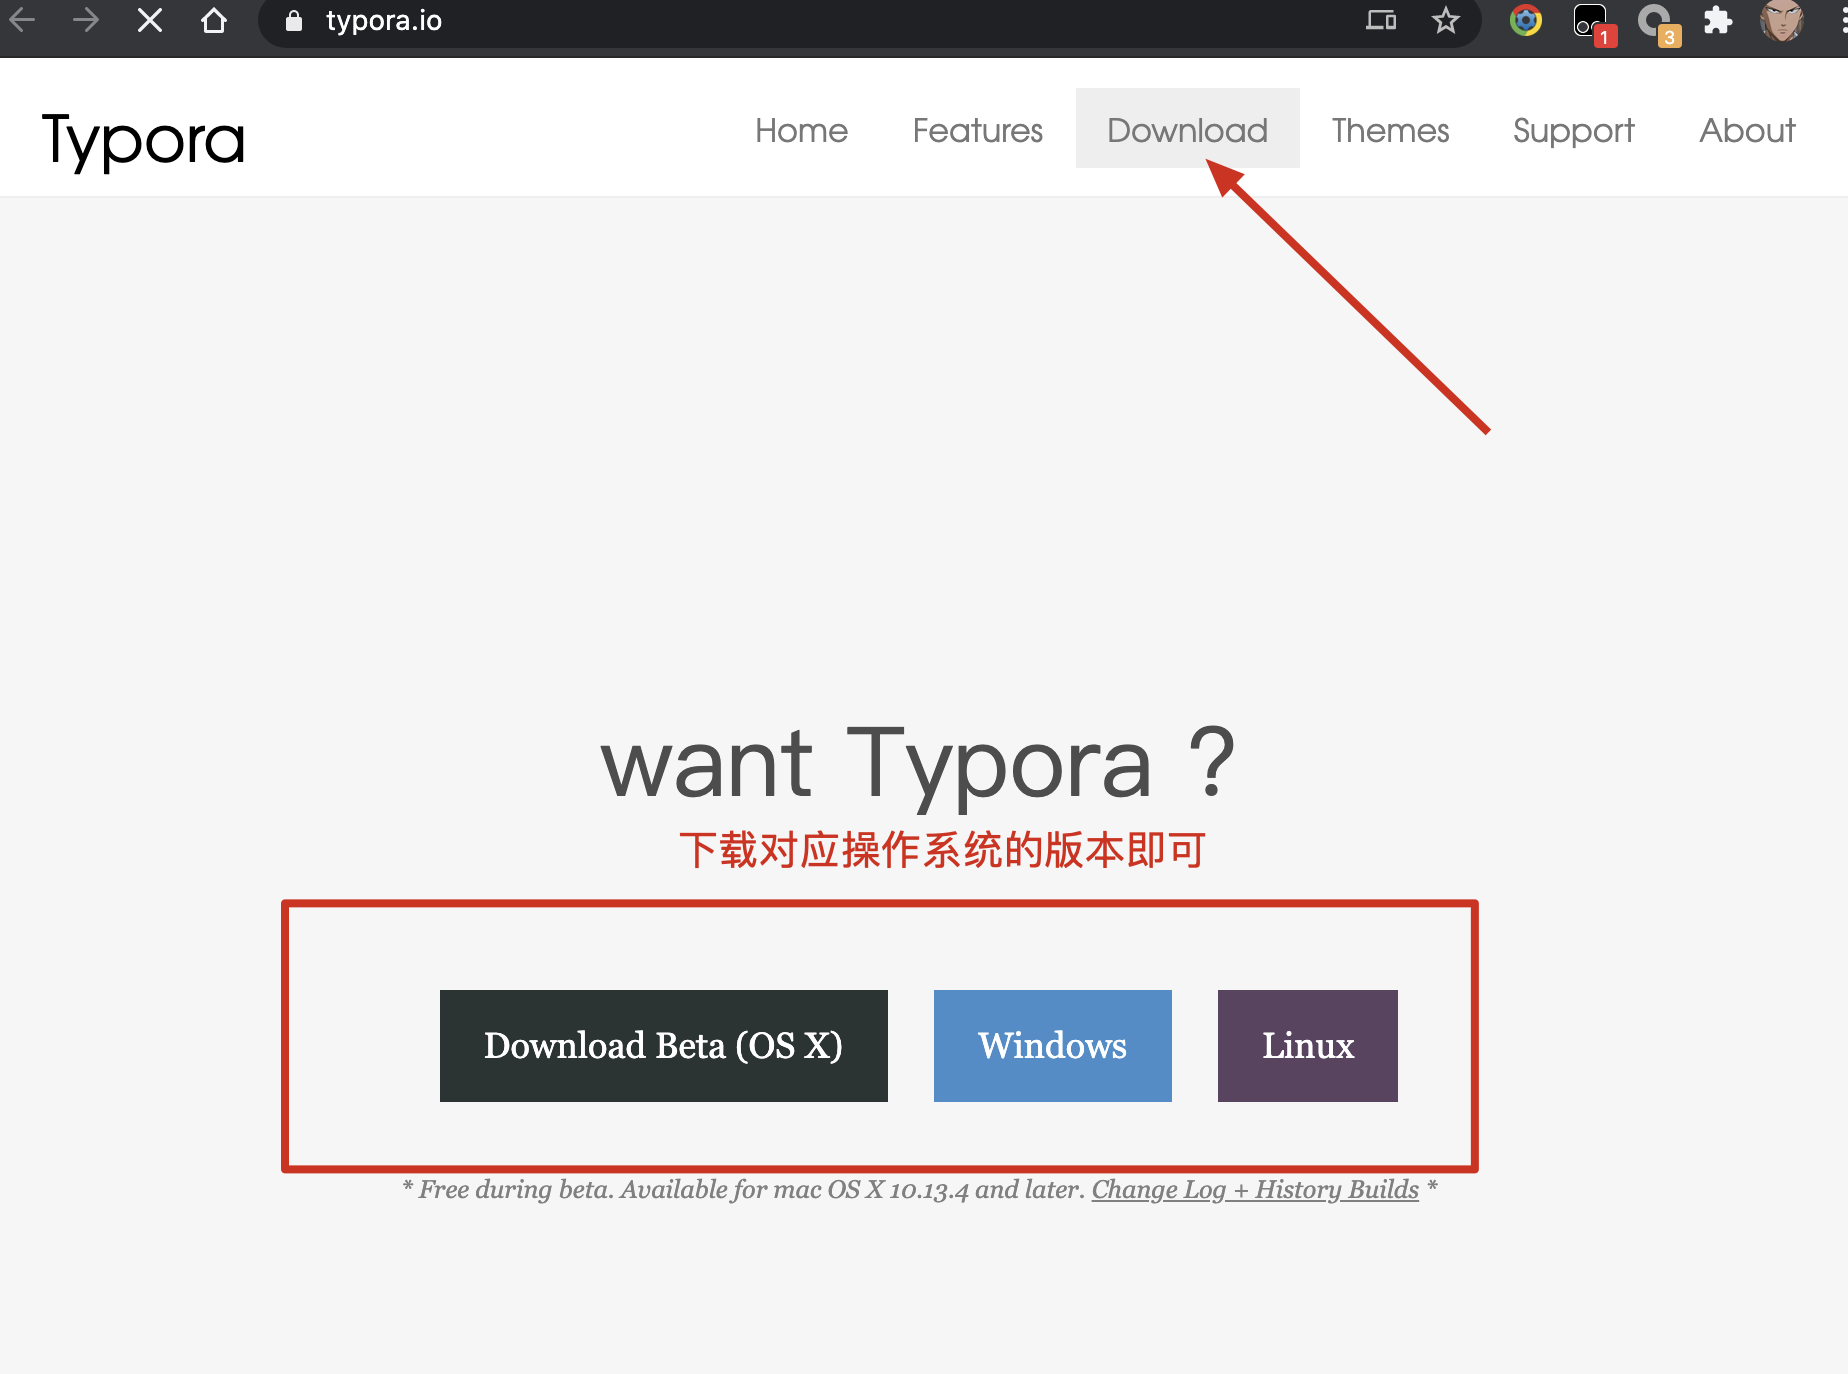This screenshot has width=1848, height=1374.
Task: Bookmark this page with the star icon
Action: click(x=1446, y=20)
